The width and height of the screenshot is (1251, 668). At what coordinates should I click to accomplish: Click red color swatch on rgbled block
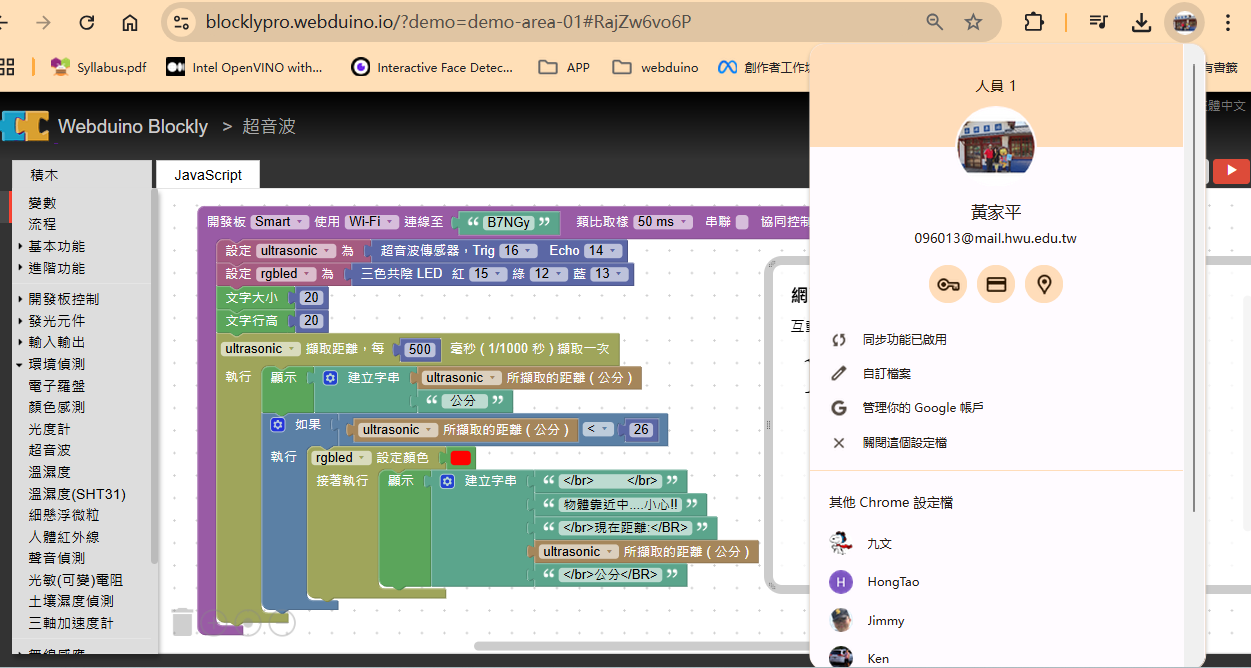[461, 458]
